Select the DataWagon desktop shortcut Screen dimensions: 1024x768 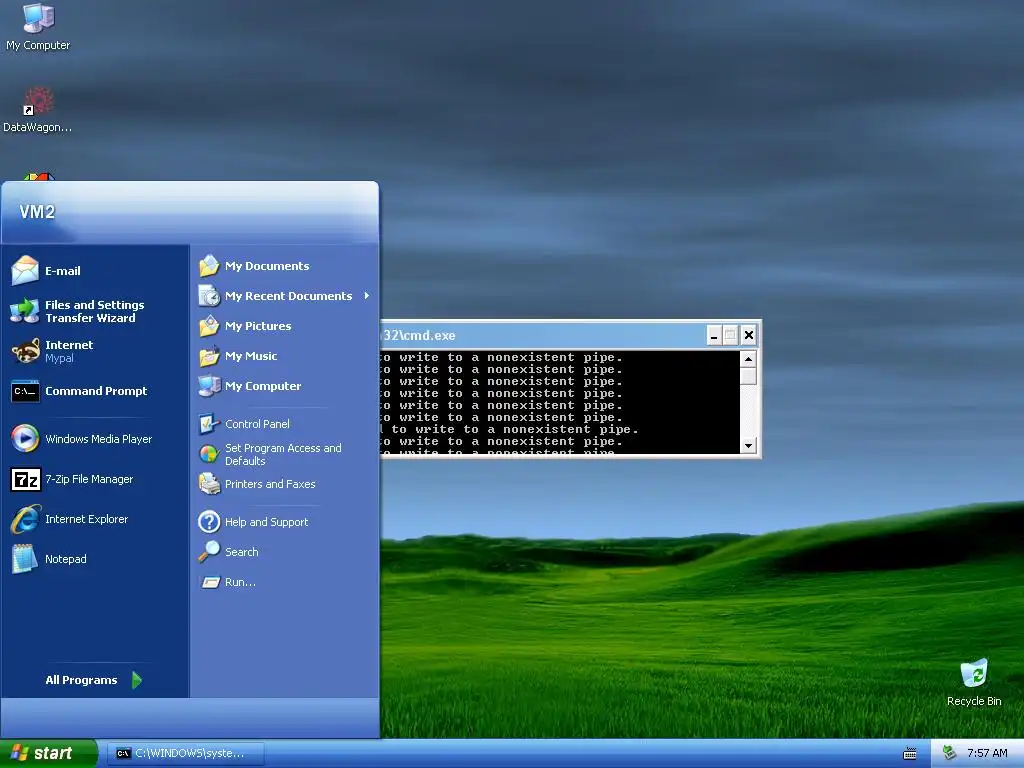[37, 110]
